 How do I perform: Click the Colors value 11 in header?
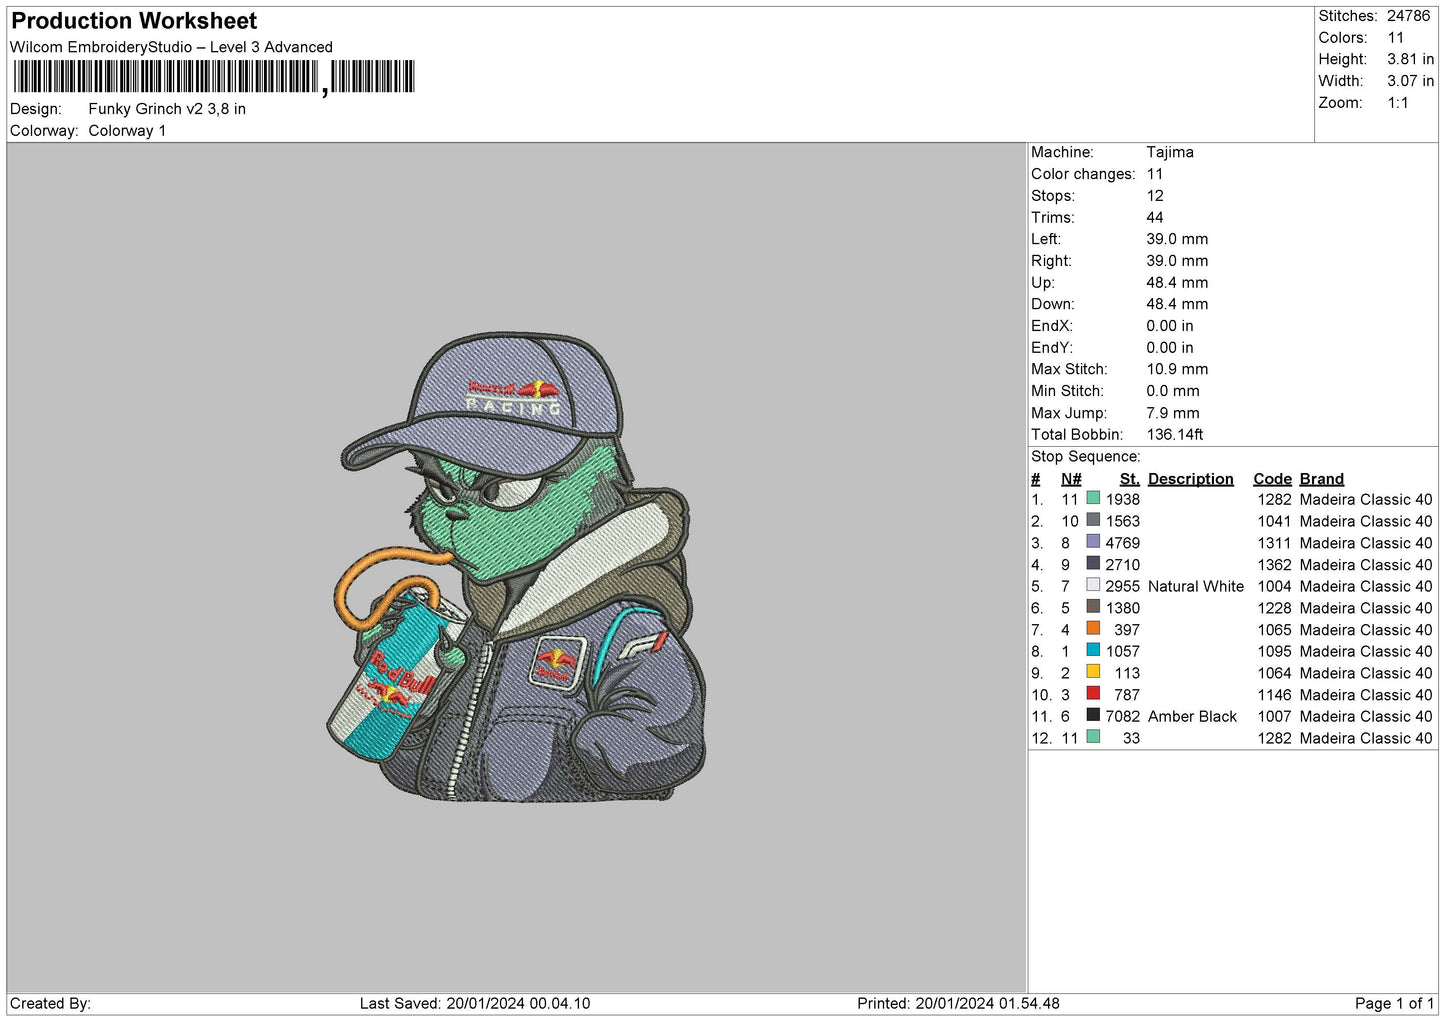[x=1396, y=38]
